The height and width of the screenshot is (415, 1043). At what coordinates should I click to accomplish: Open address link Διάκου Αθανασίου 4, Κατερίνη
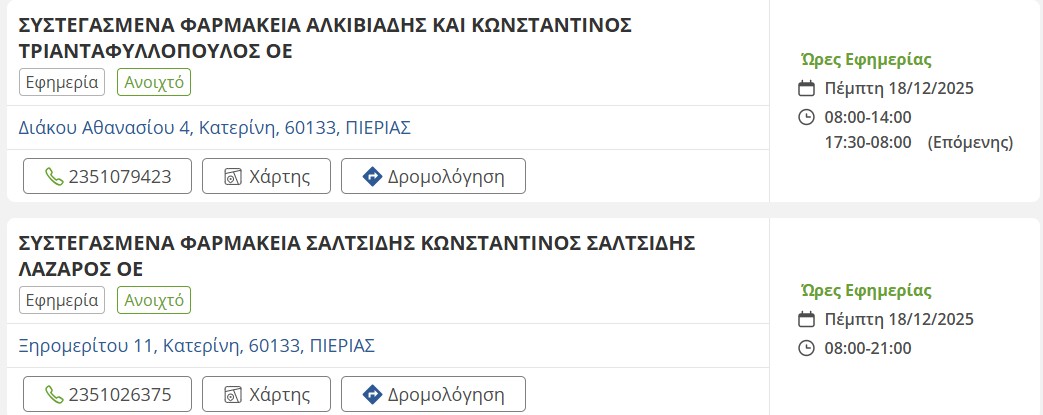click(x=215, y=128)
